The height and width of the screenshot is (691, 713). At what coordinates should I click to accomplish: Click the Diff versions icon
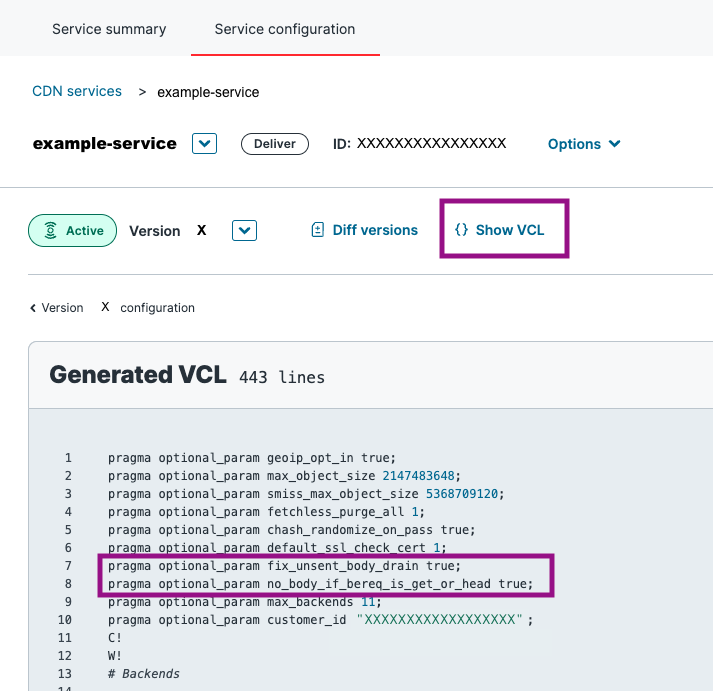point(318,230)
